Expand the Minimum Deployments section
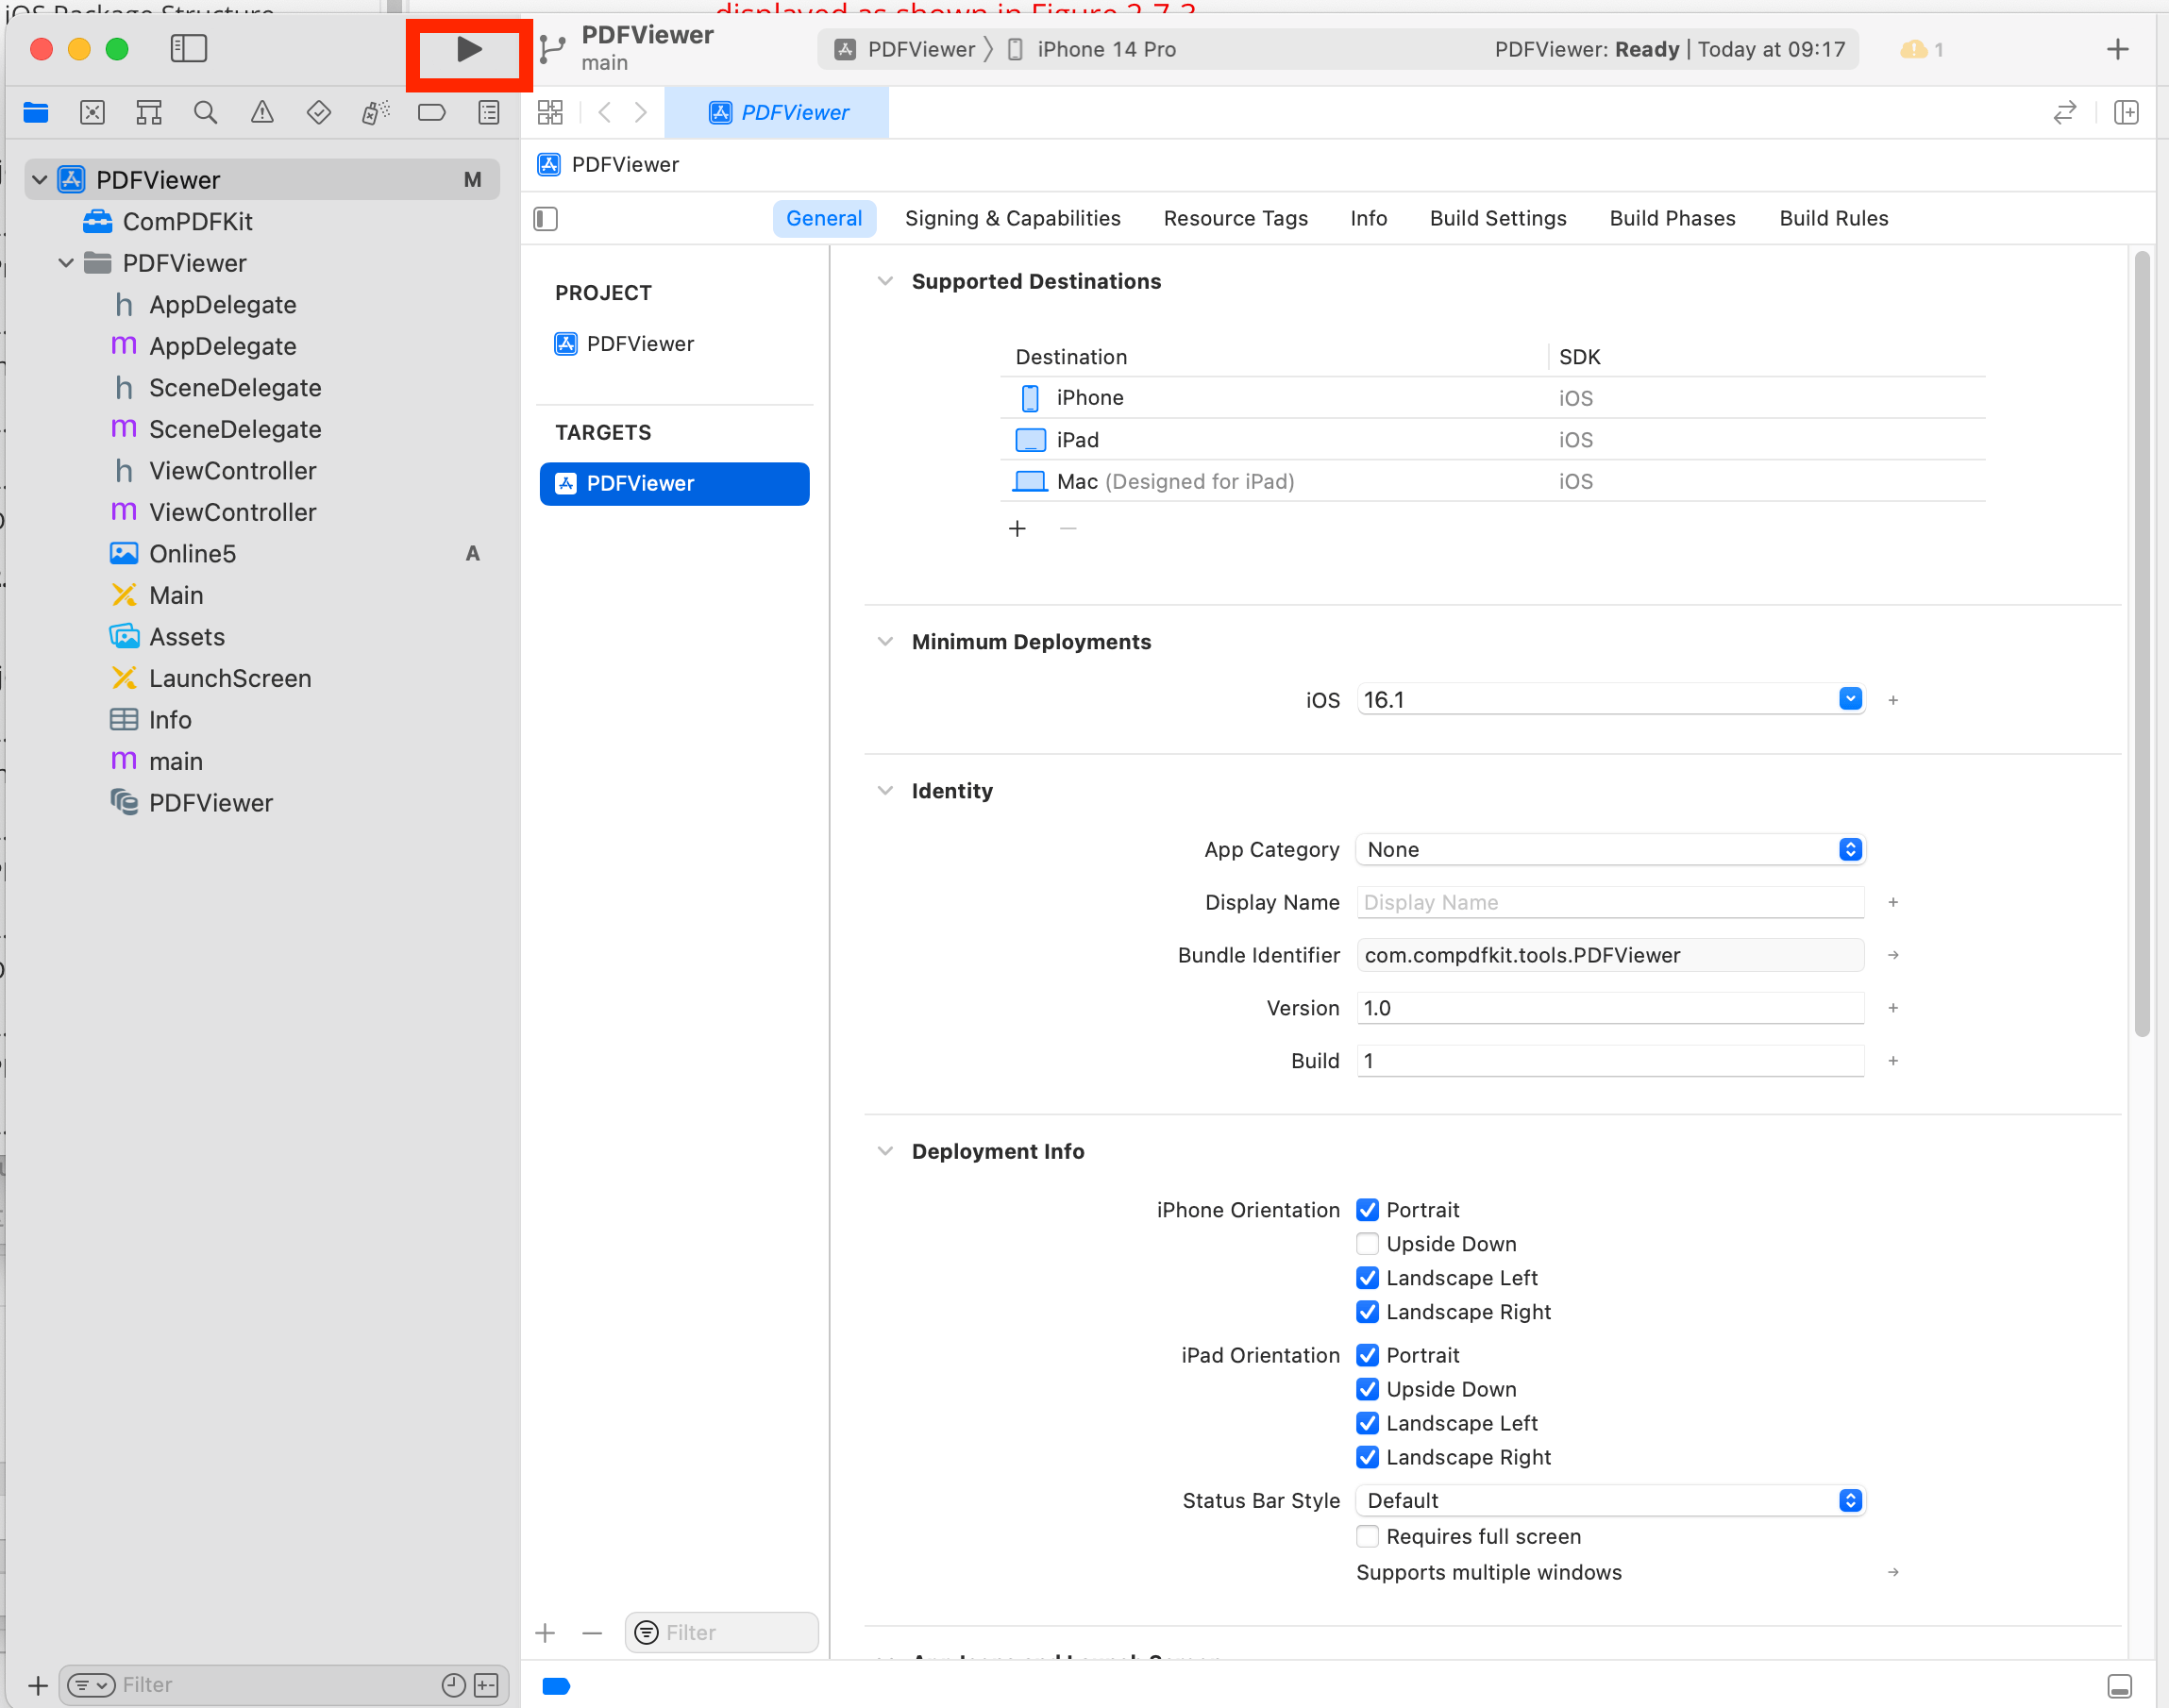 [x=883, y=641]
